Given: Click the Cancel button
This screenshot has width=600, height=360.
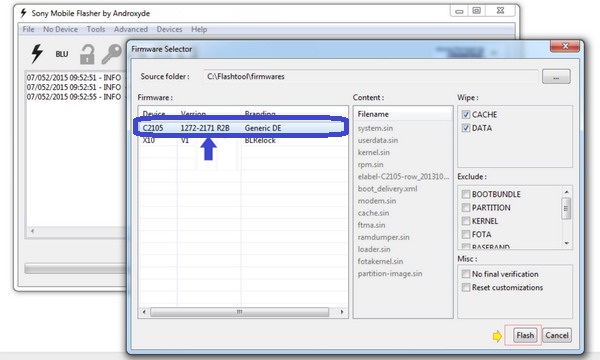Looking at the screenshot, I should click(x=557, y=336).
